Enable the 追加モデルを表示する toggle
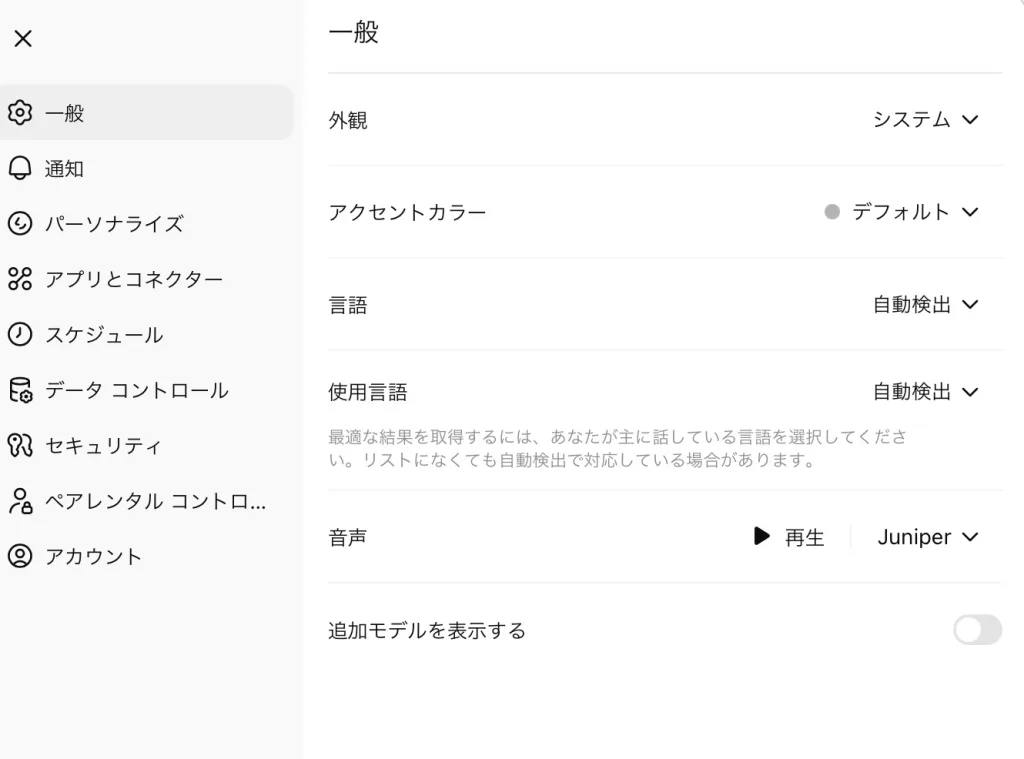Viewport: 1024px width, 759px height. (977, 630)
